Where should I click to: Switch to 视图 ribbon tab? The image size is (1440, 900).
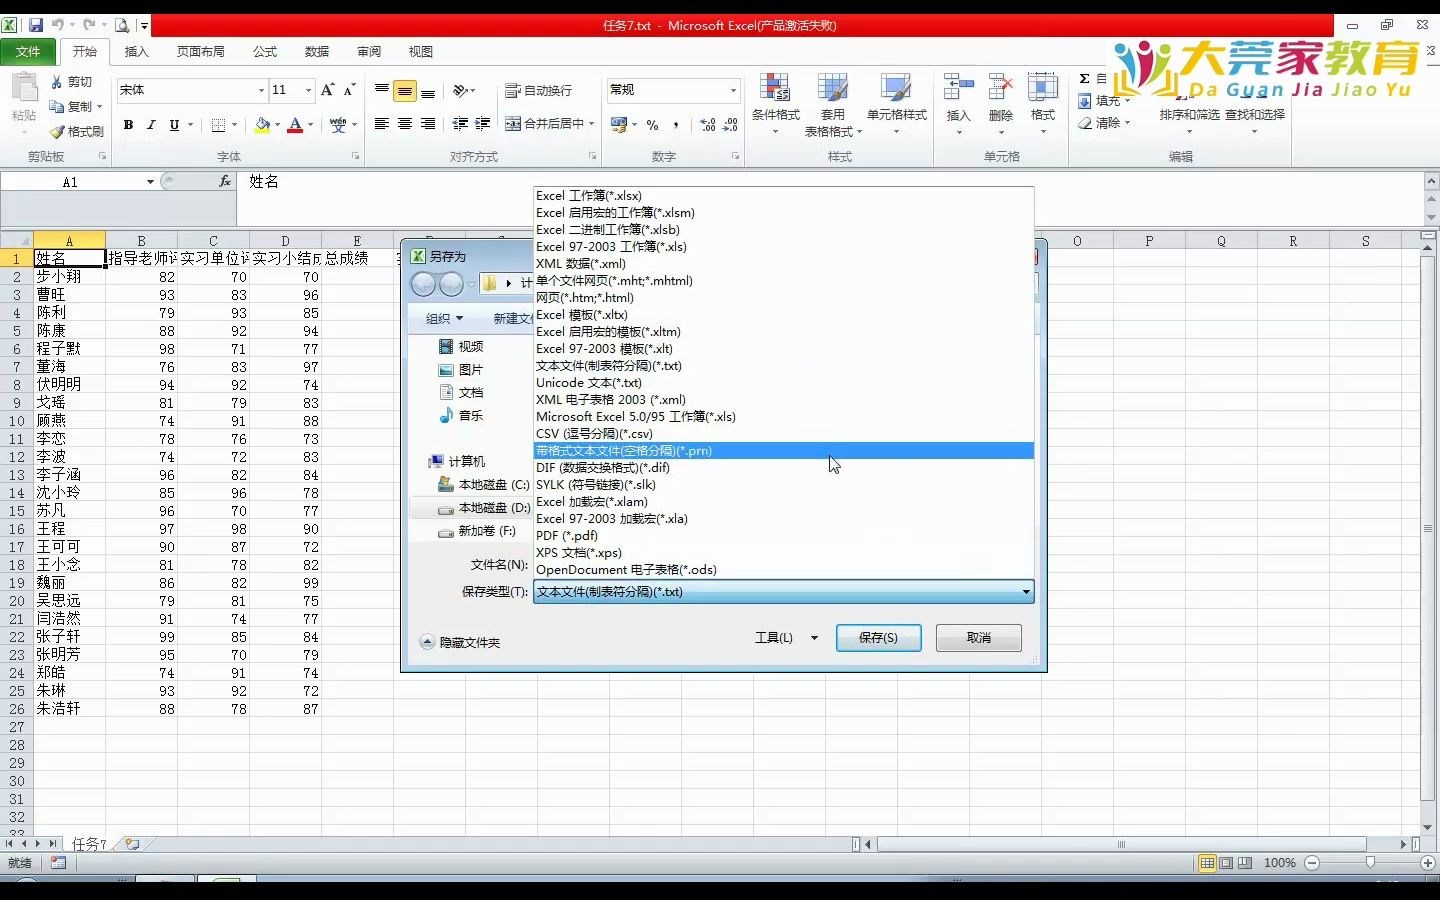(421, 51)
